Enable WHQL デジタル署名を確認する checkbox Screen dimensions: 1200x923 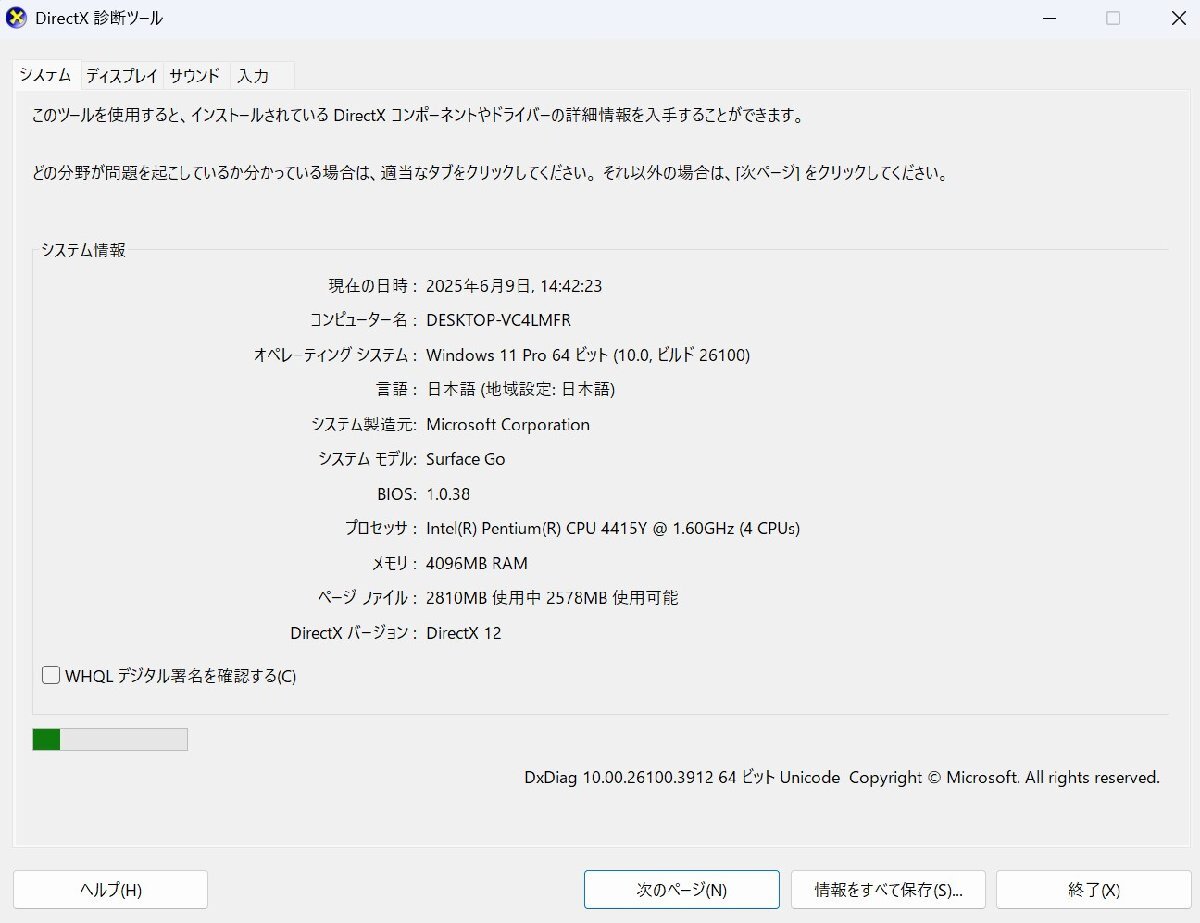(51, 676)
